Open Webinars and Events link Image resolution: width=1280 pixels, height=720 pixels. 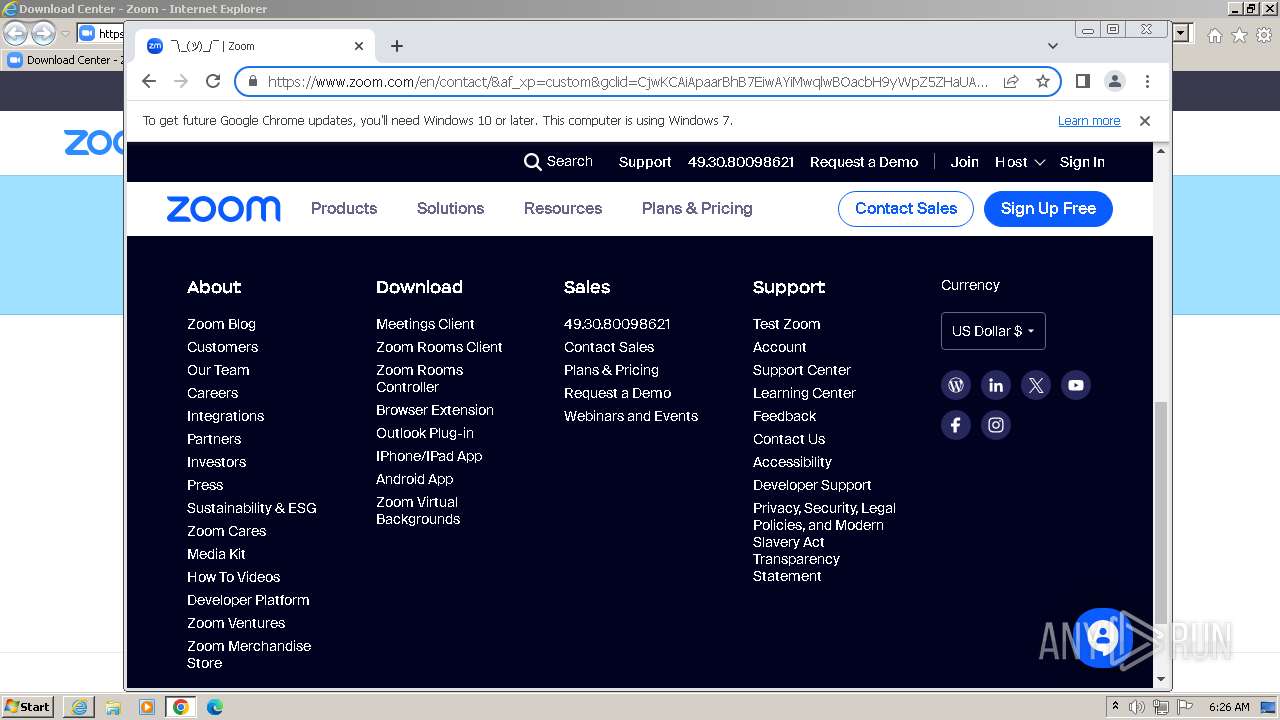pyautogui.click(x=631, y=416)
